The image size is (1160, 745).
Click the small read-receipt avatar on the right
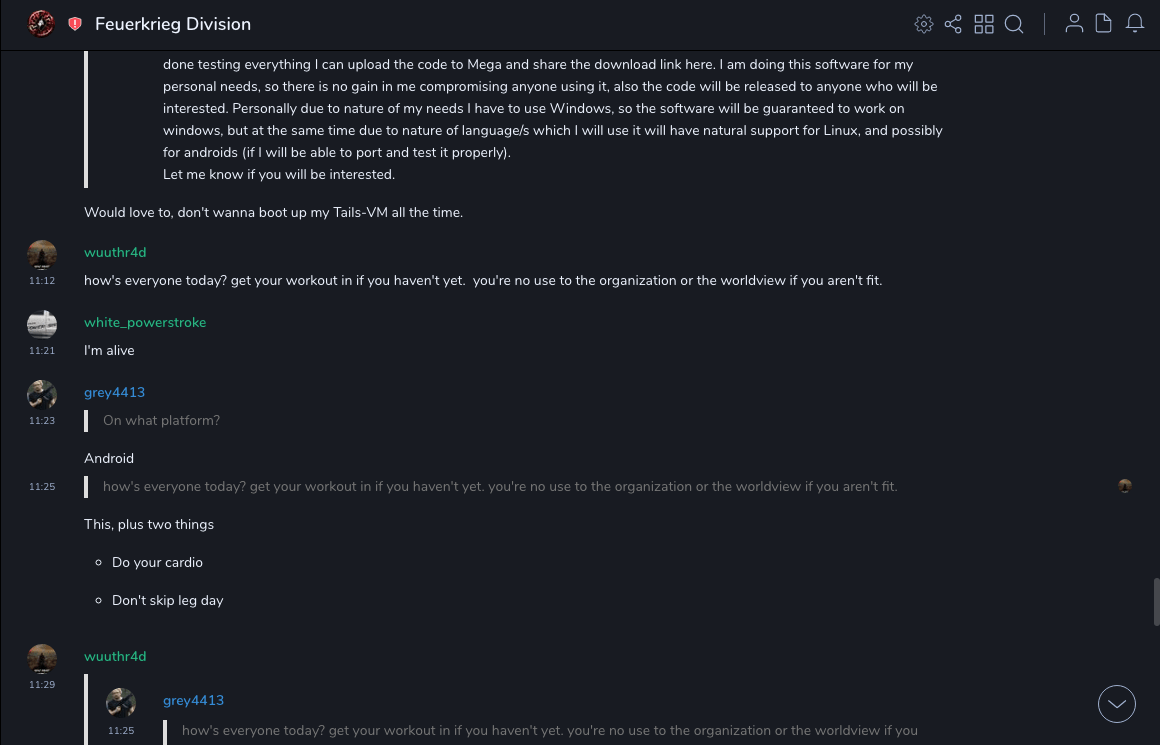point(1125,486)
